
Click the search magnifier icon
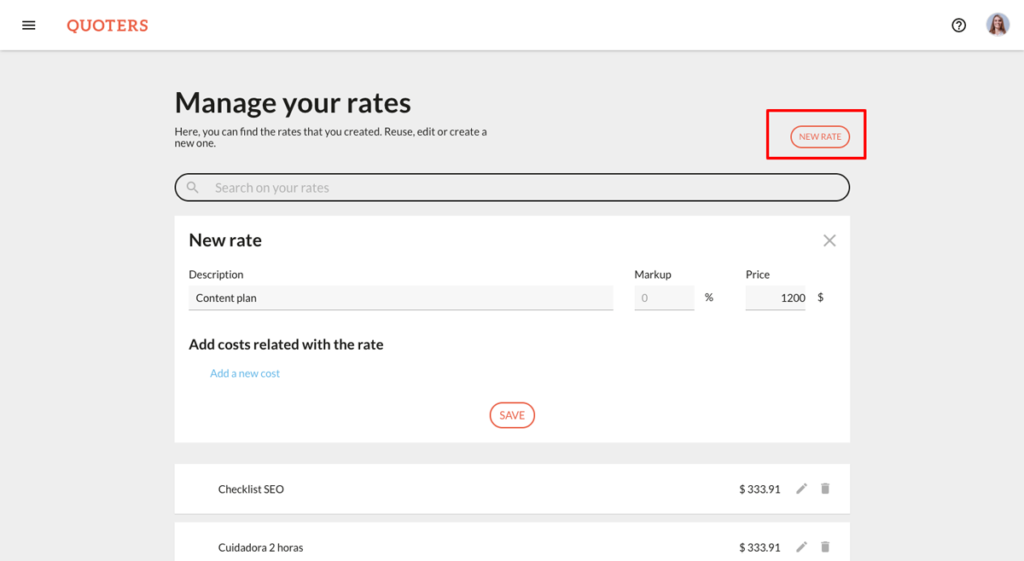tap(193, 187)
